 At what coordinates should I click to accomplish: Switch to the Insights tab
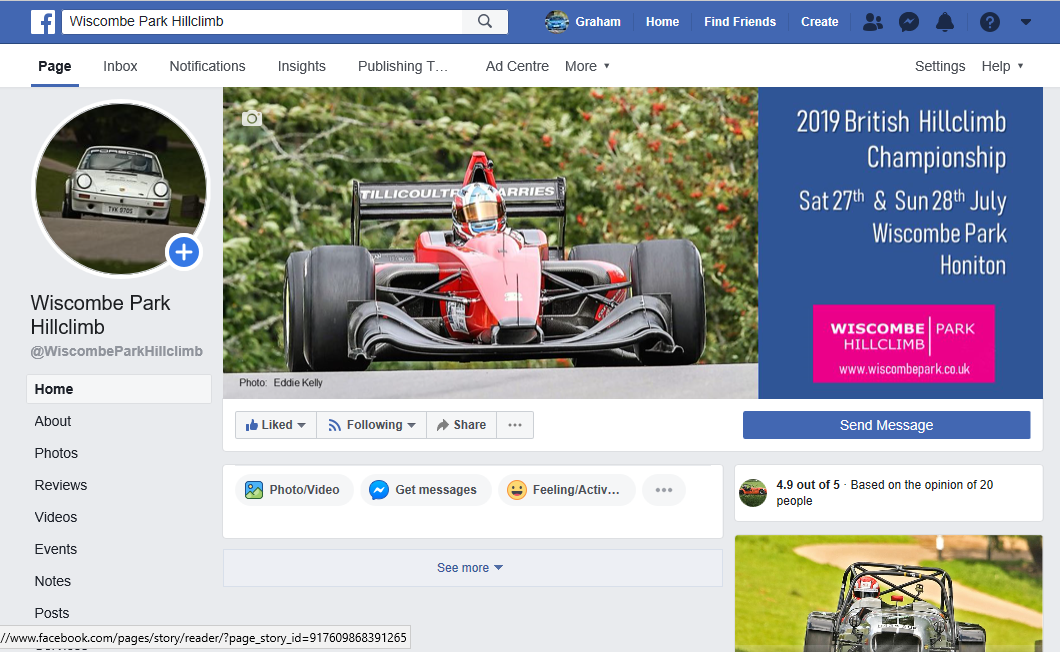click(x=302, y=66)
